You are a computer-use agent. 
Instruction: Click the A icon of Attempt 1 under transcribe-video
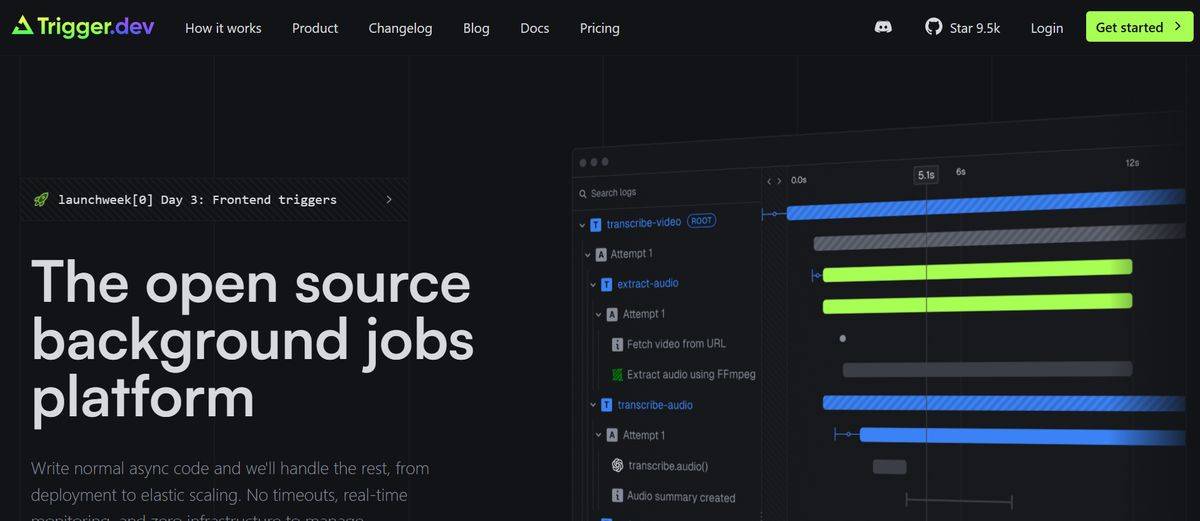point(601,254)
